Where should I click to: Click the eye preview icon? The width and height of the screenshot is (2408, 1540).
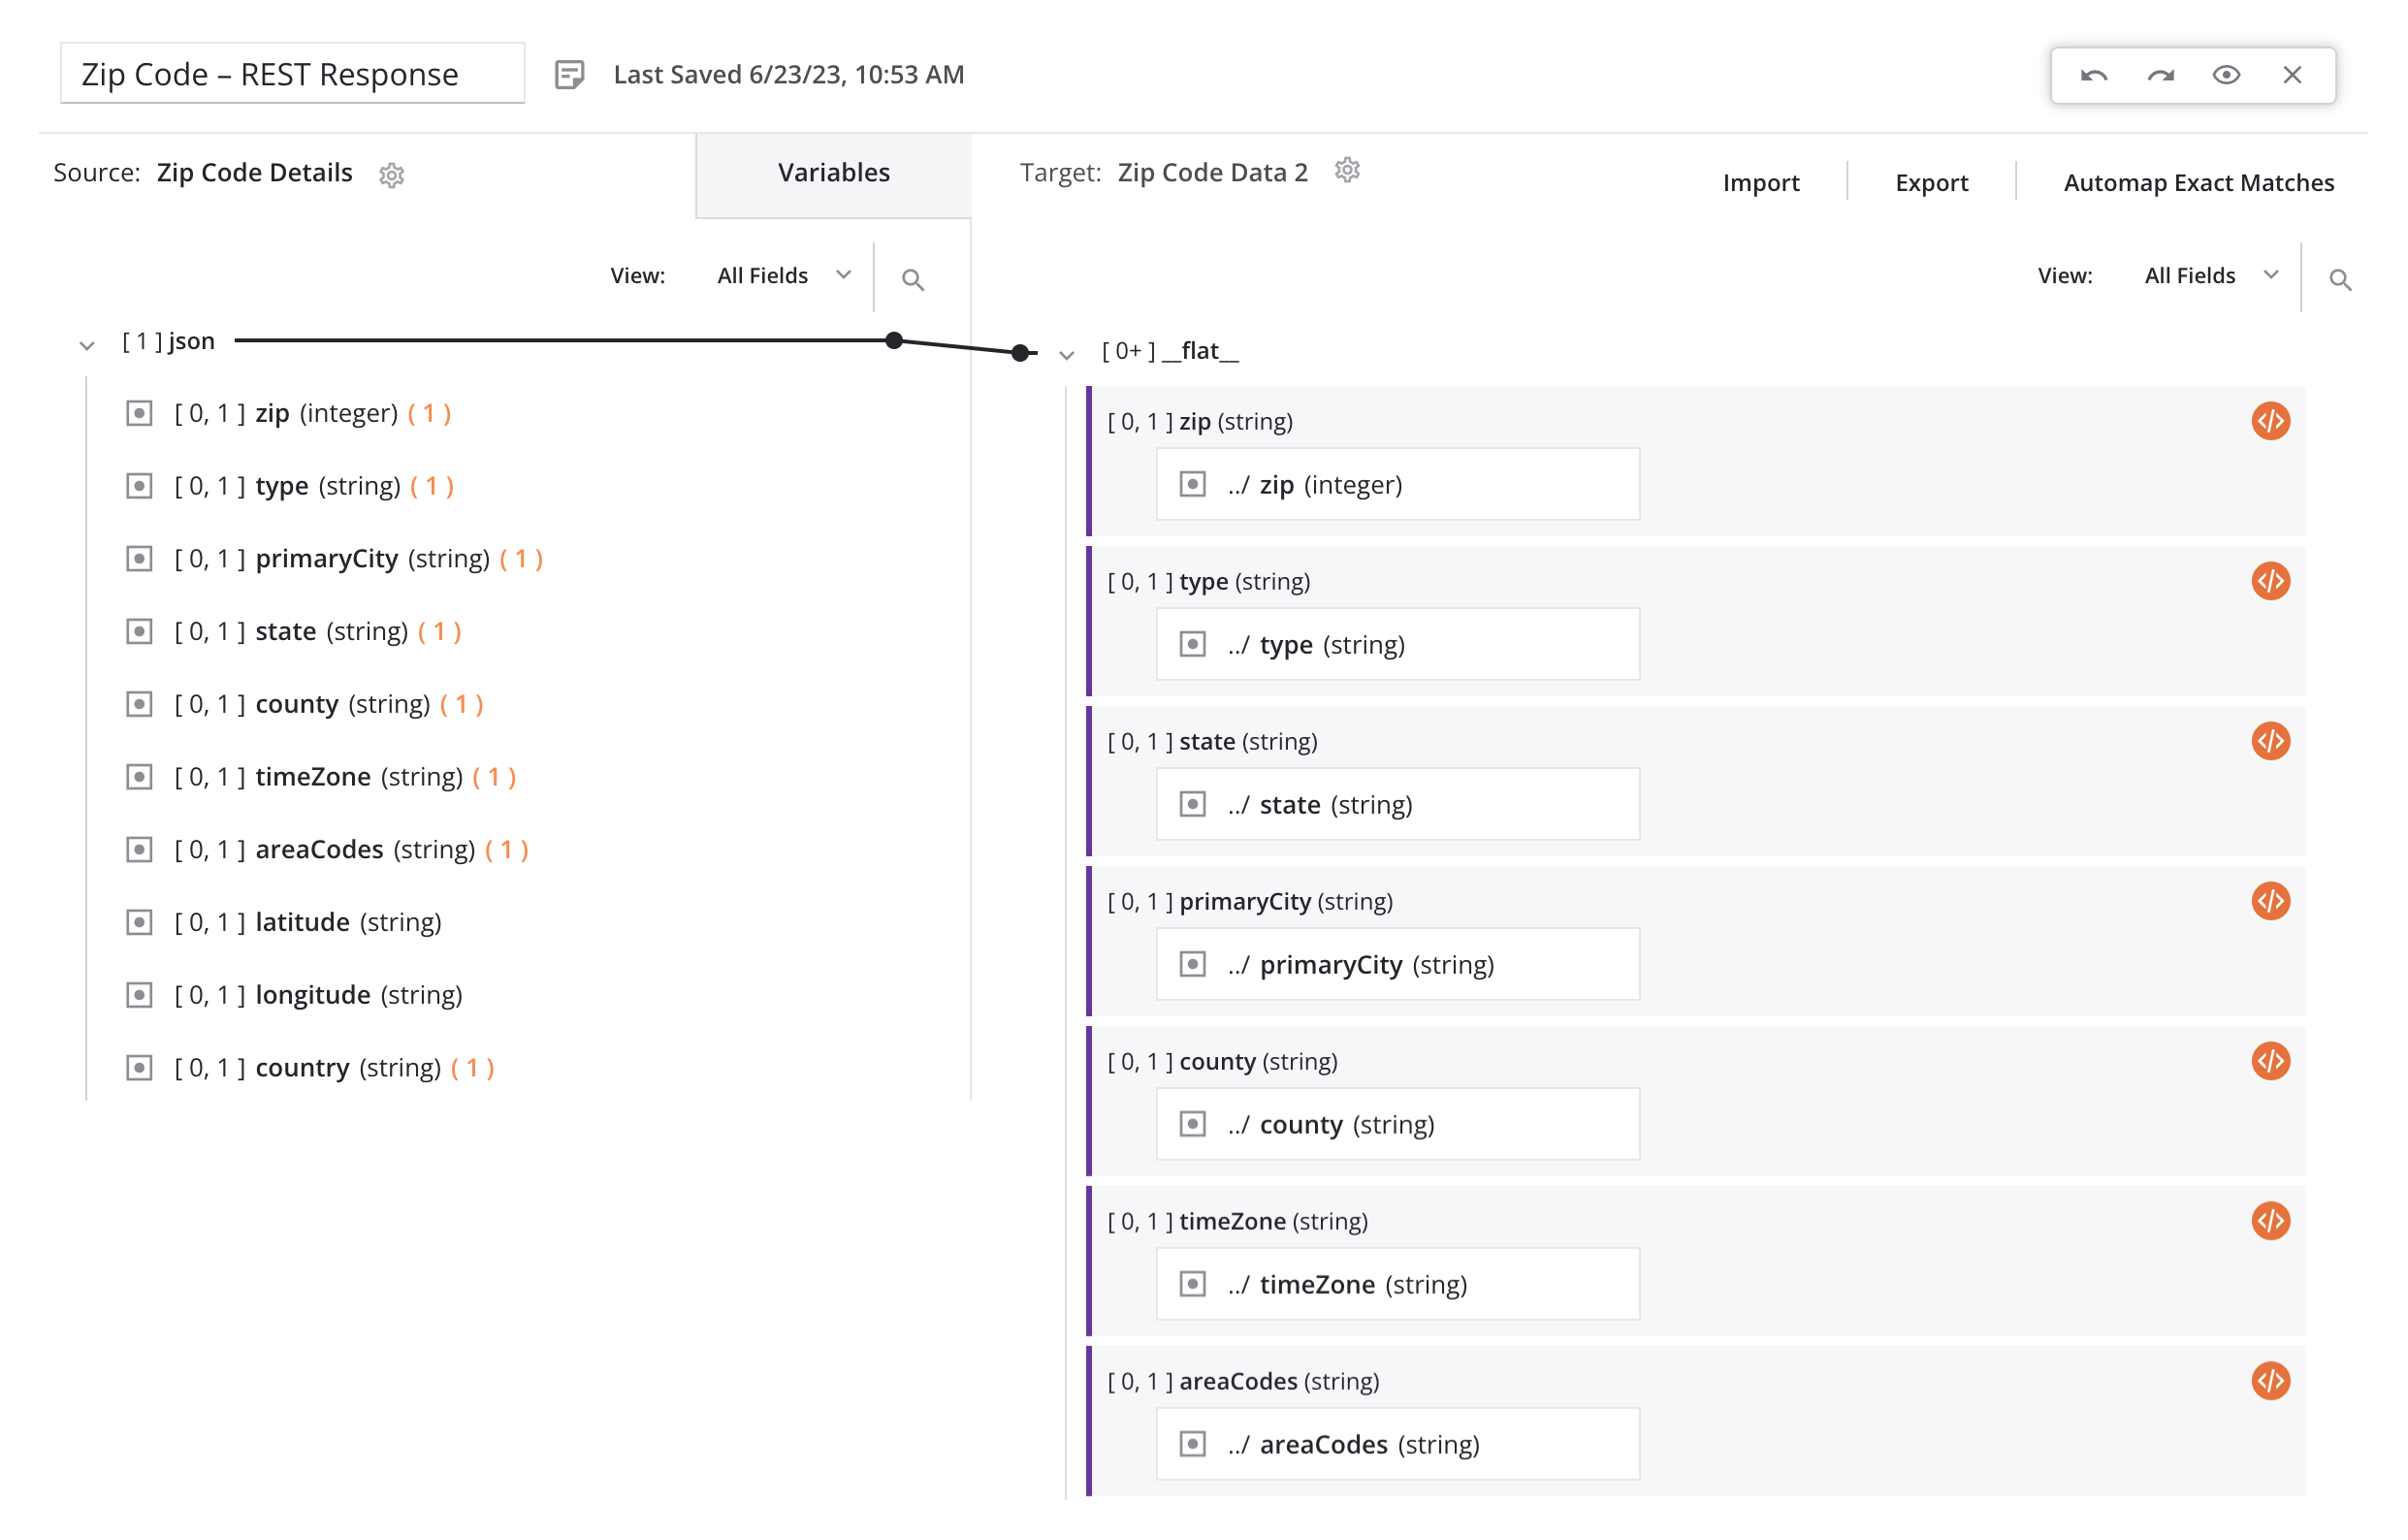point(2226,75)
